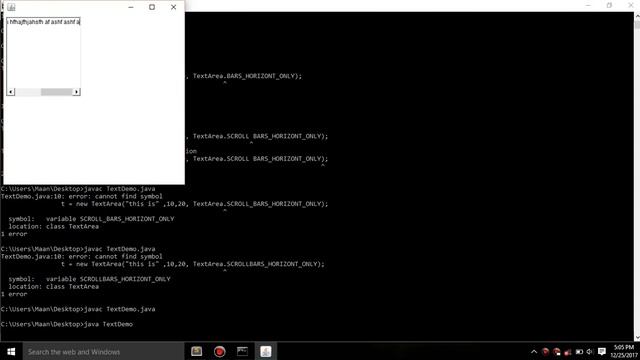Viewport: 640px width, 360px height.
Task: Switch to the Command Prompt taskbar icon
Action: (x=242, y=351)
